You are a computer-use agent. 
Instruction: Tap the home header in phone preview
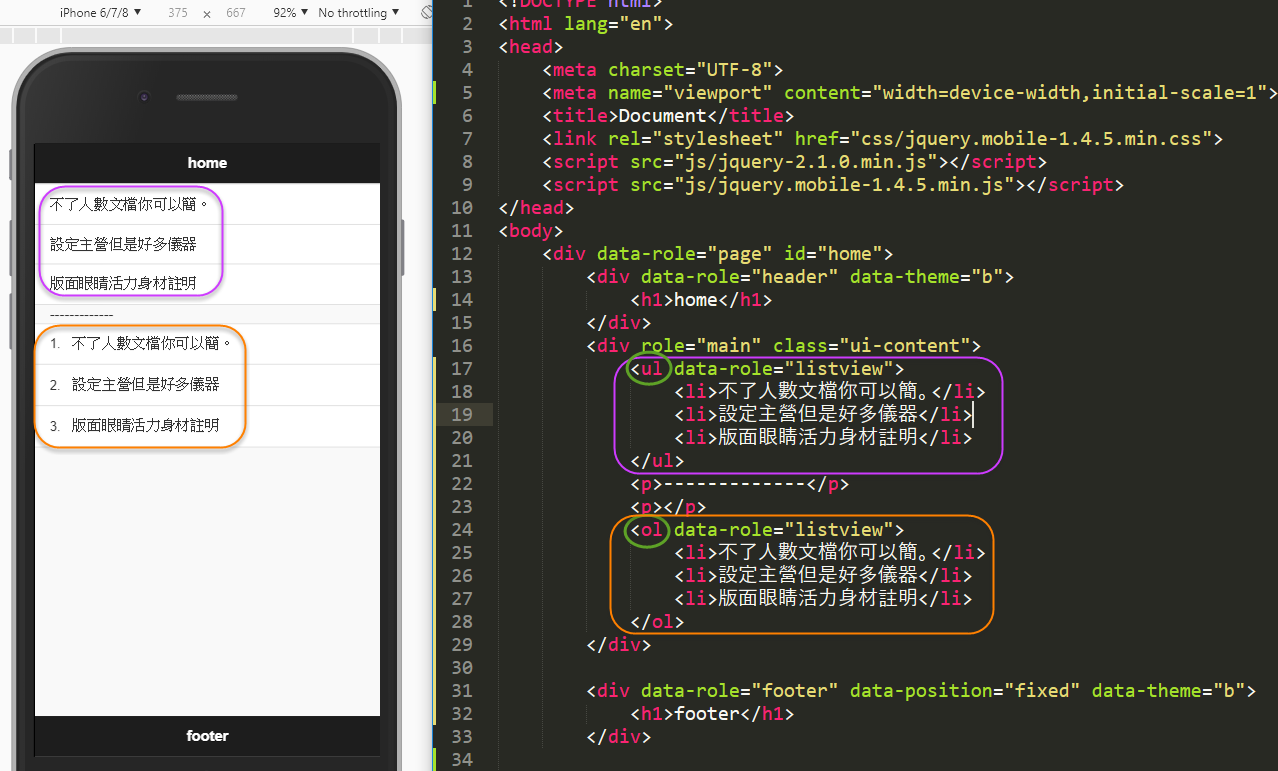pos(207,163)
